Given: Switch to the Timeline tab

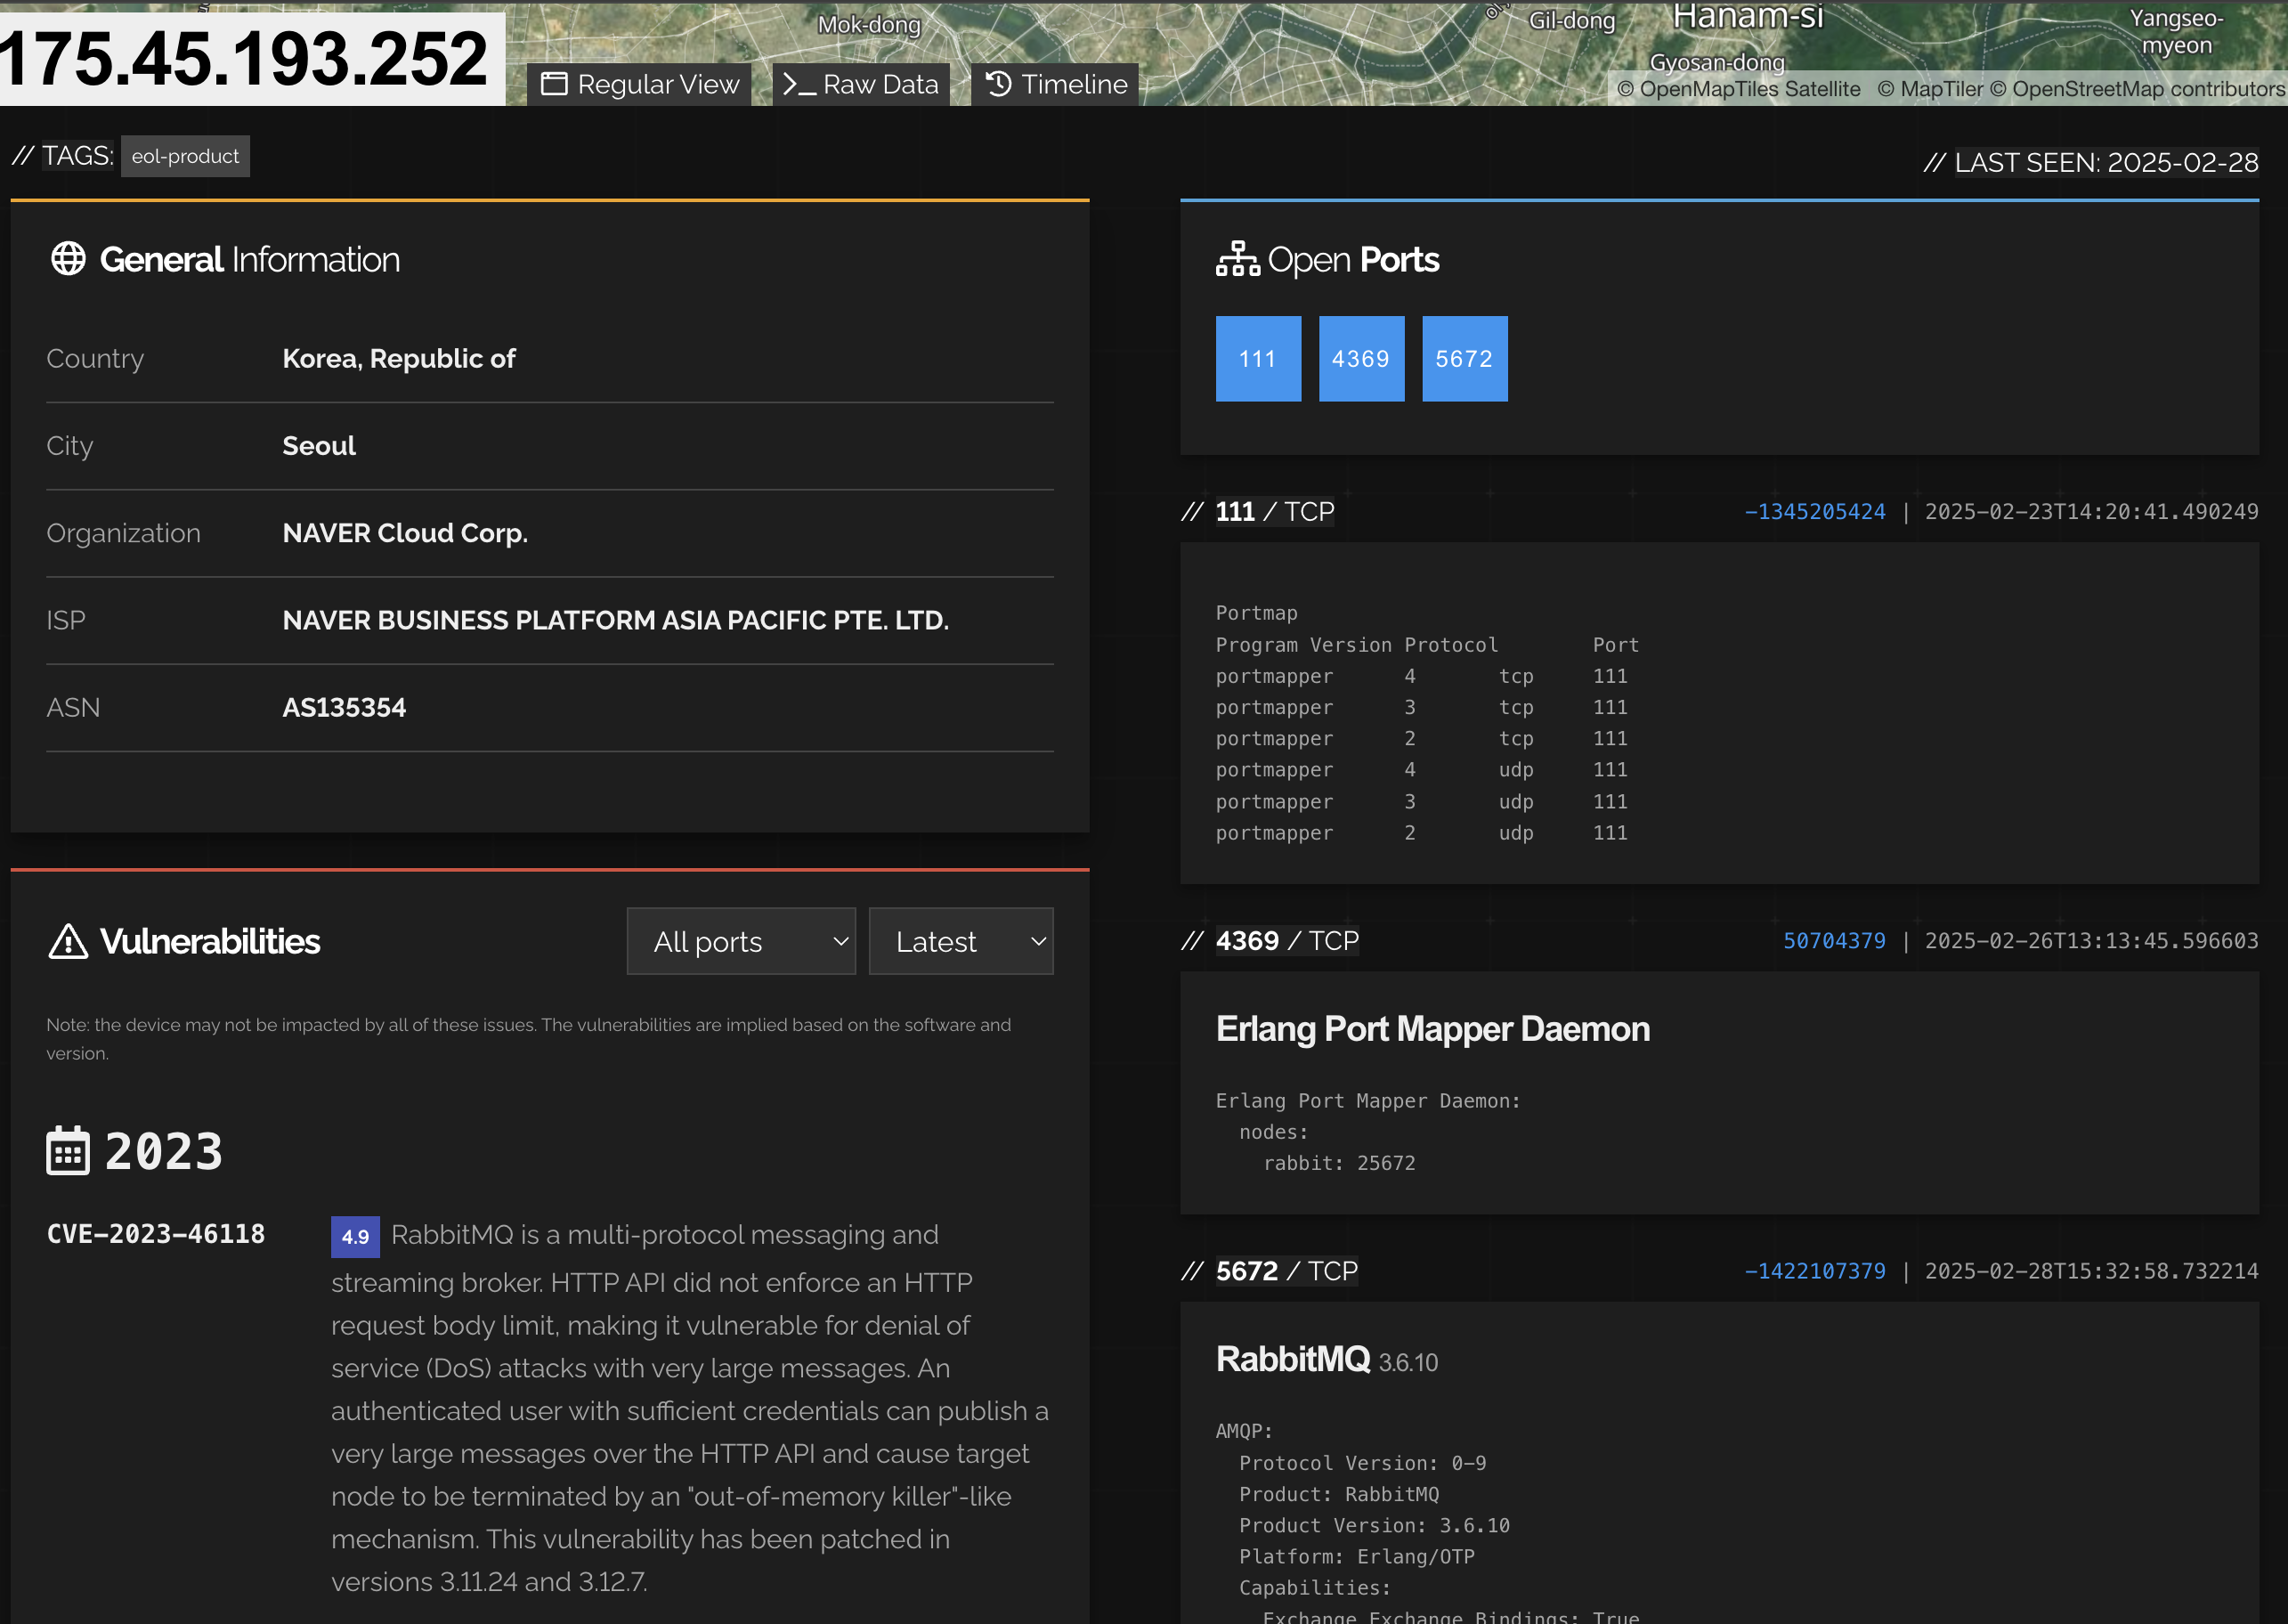Looking at the screenshot, I should tap(1056, 84).
